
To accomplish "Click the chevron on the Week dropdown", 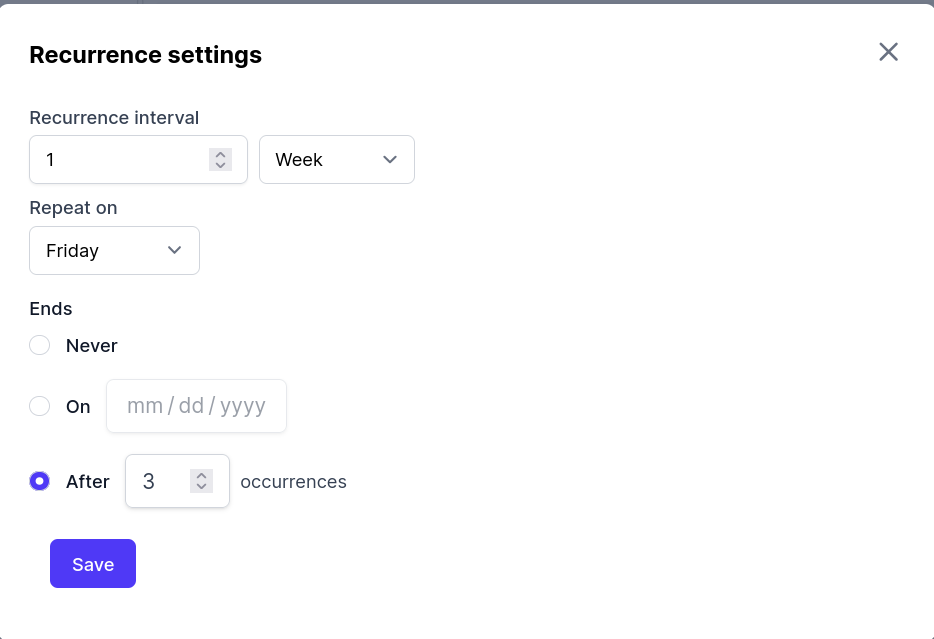I will pyautogui.click(x=390, y=160).
